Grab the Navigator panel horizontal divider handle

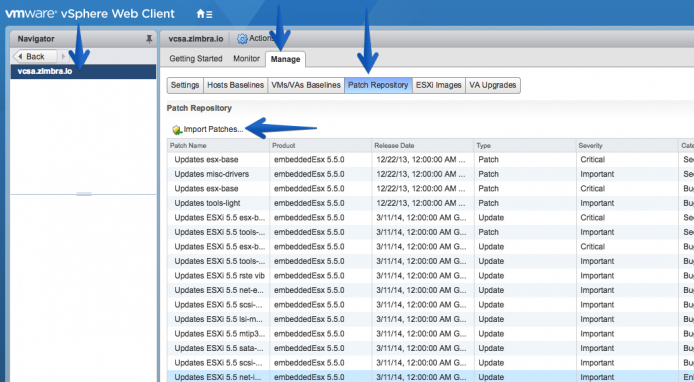point(84,194)
